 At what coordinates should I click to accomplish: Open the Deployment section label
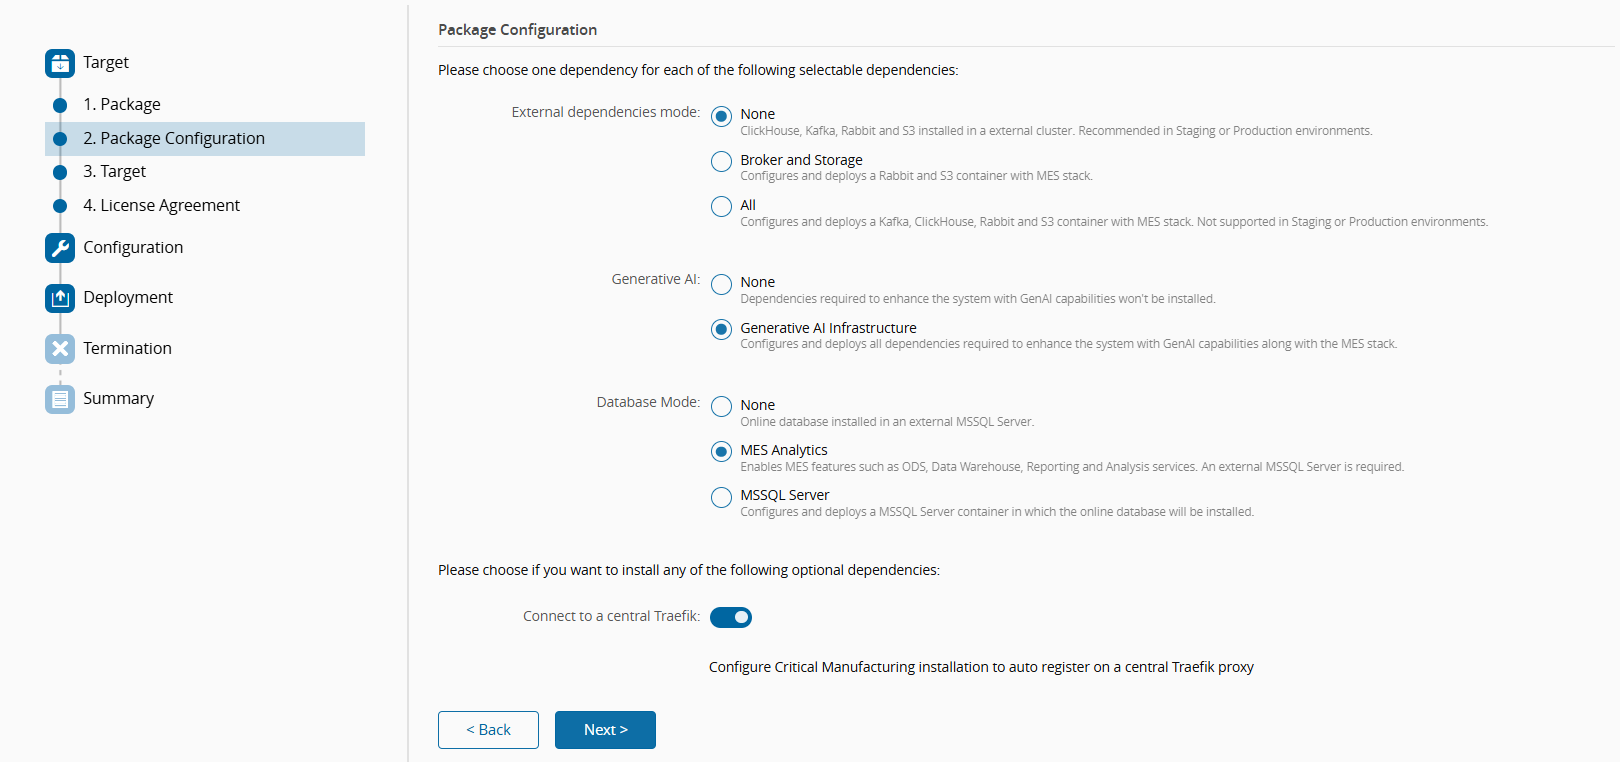128,297
